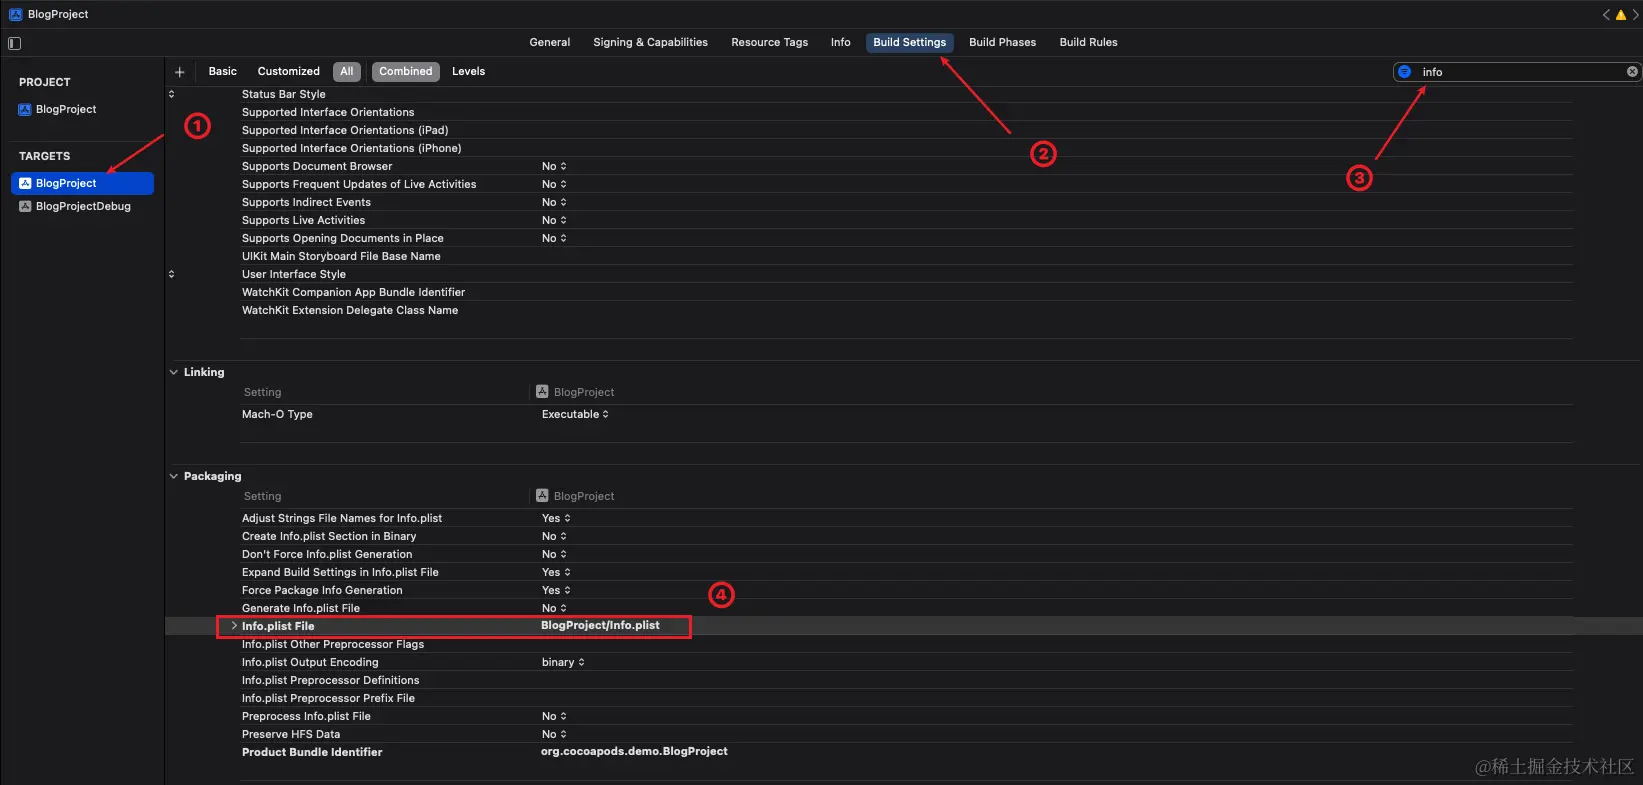The image size is (1643, 785).
Task: Change Preserve HFS Data value
Action: (x=554, y=734)
